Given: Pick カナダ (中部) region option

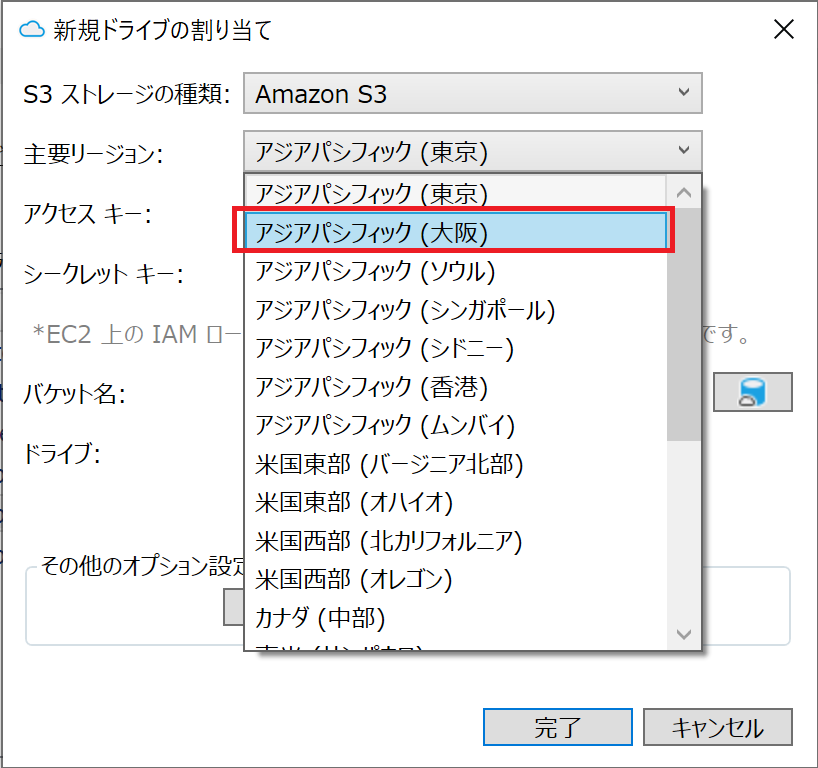Looking at the screenshot, I should pos(320,618).
